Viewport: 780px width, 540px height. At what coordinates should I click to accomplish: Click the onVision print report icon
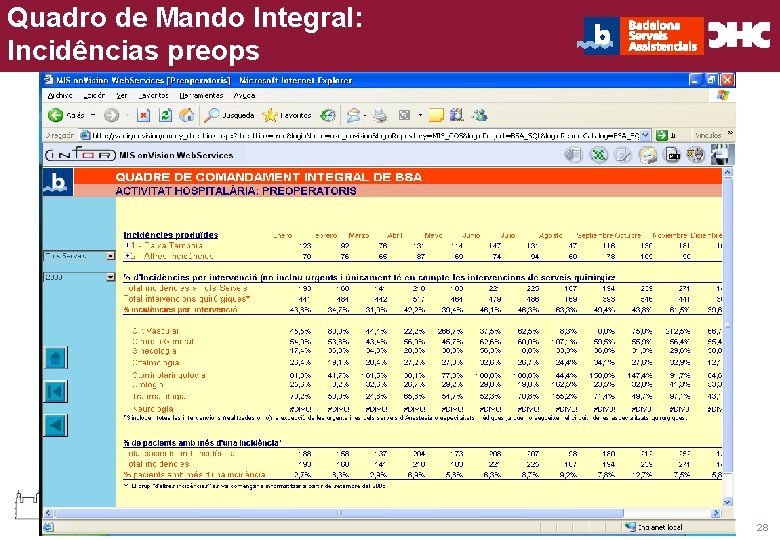point(647,155)
